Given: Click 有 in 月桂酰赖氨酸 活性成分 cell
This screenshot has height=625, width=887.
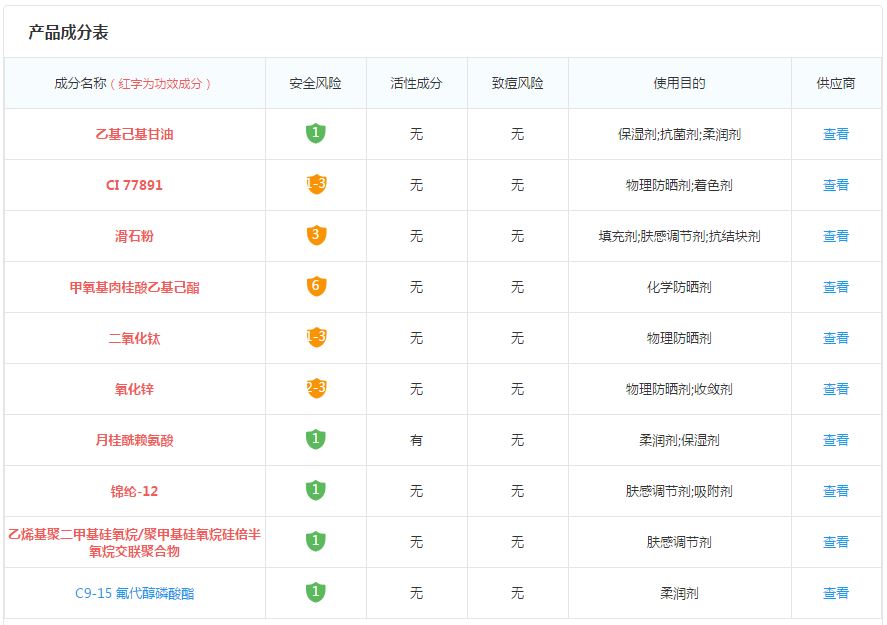Looking at the screenshot, I should coord(416,440).
